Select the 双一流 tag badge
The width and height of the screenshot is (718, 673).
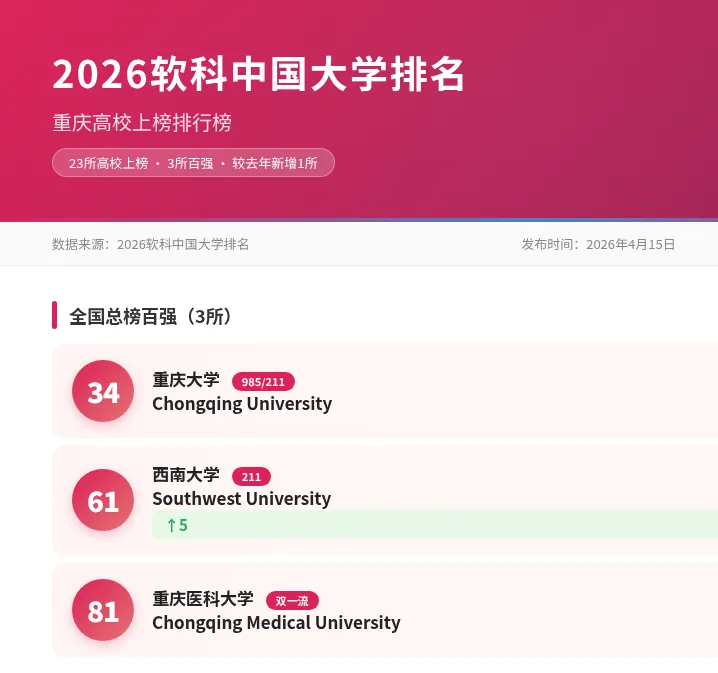tap(292, 601)
